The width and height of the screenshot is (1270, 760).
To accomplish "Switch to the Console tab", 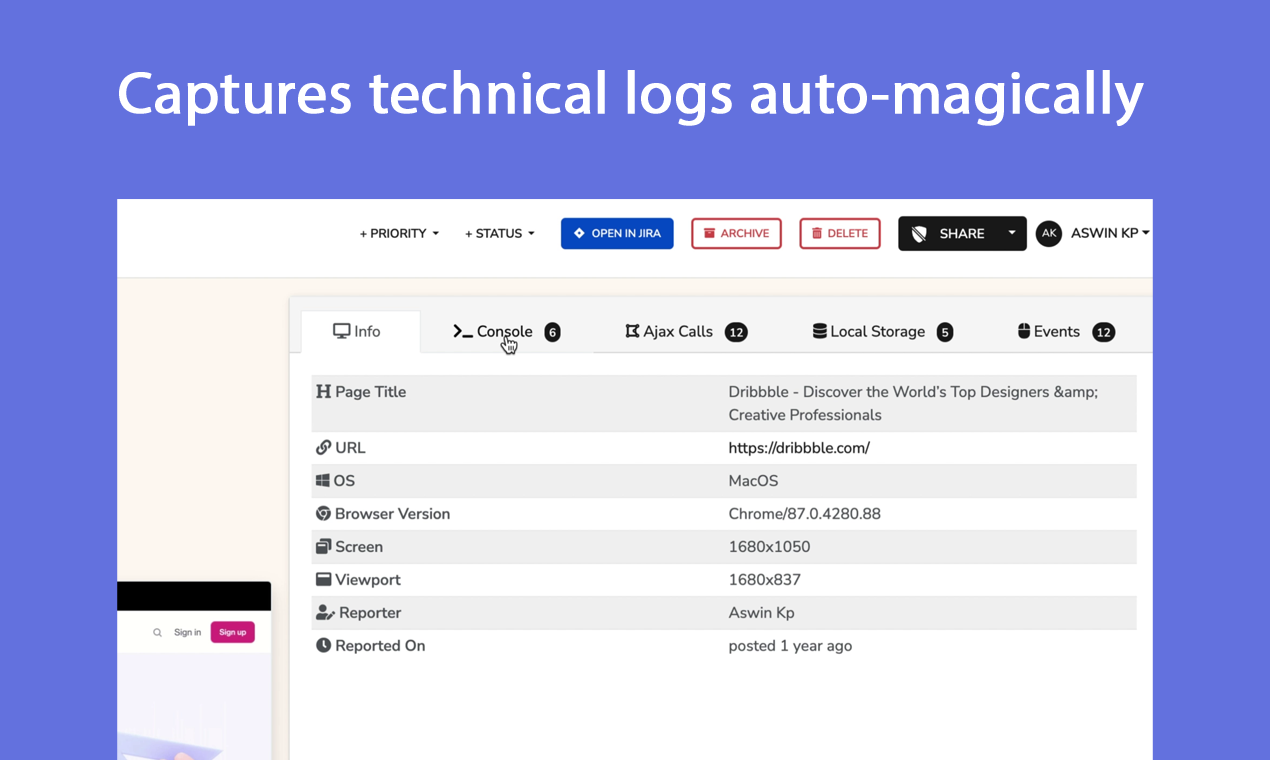I will 506,331.
